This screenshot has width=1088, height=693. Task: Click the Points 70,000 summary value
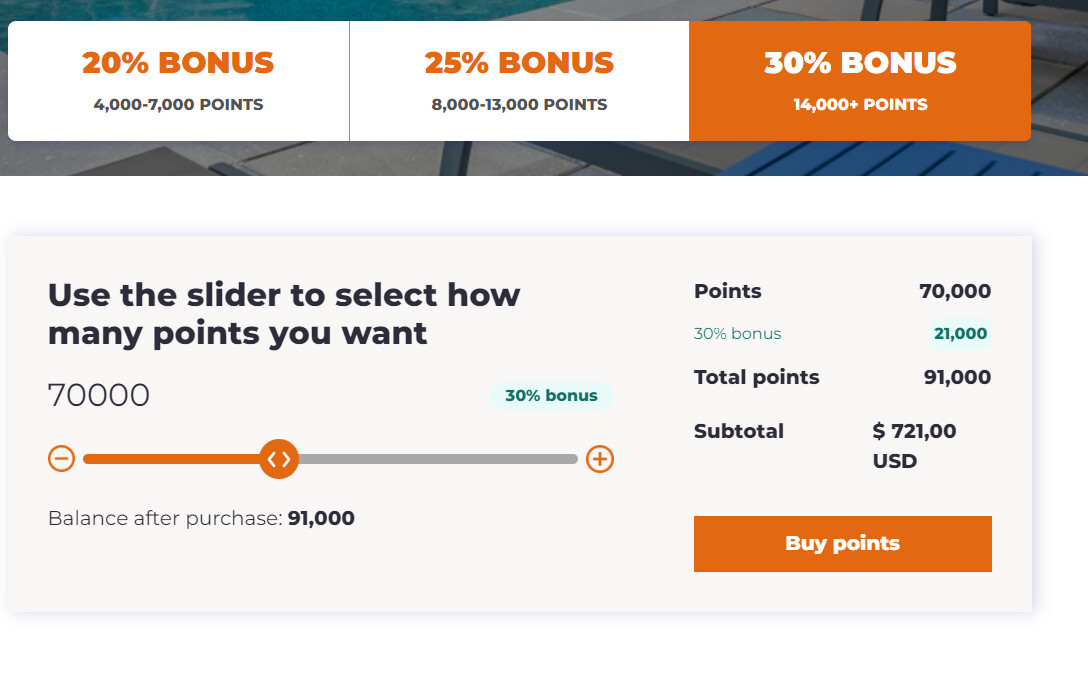pos(955,291)
